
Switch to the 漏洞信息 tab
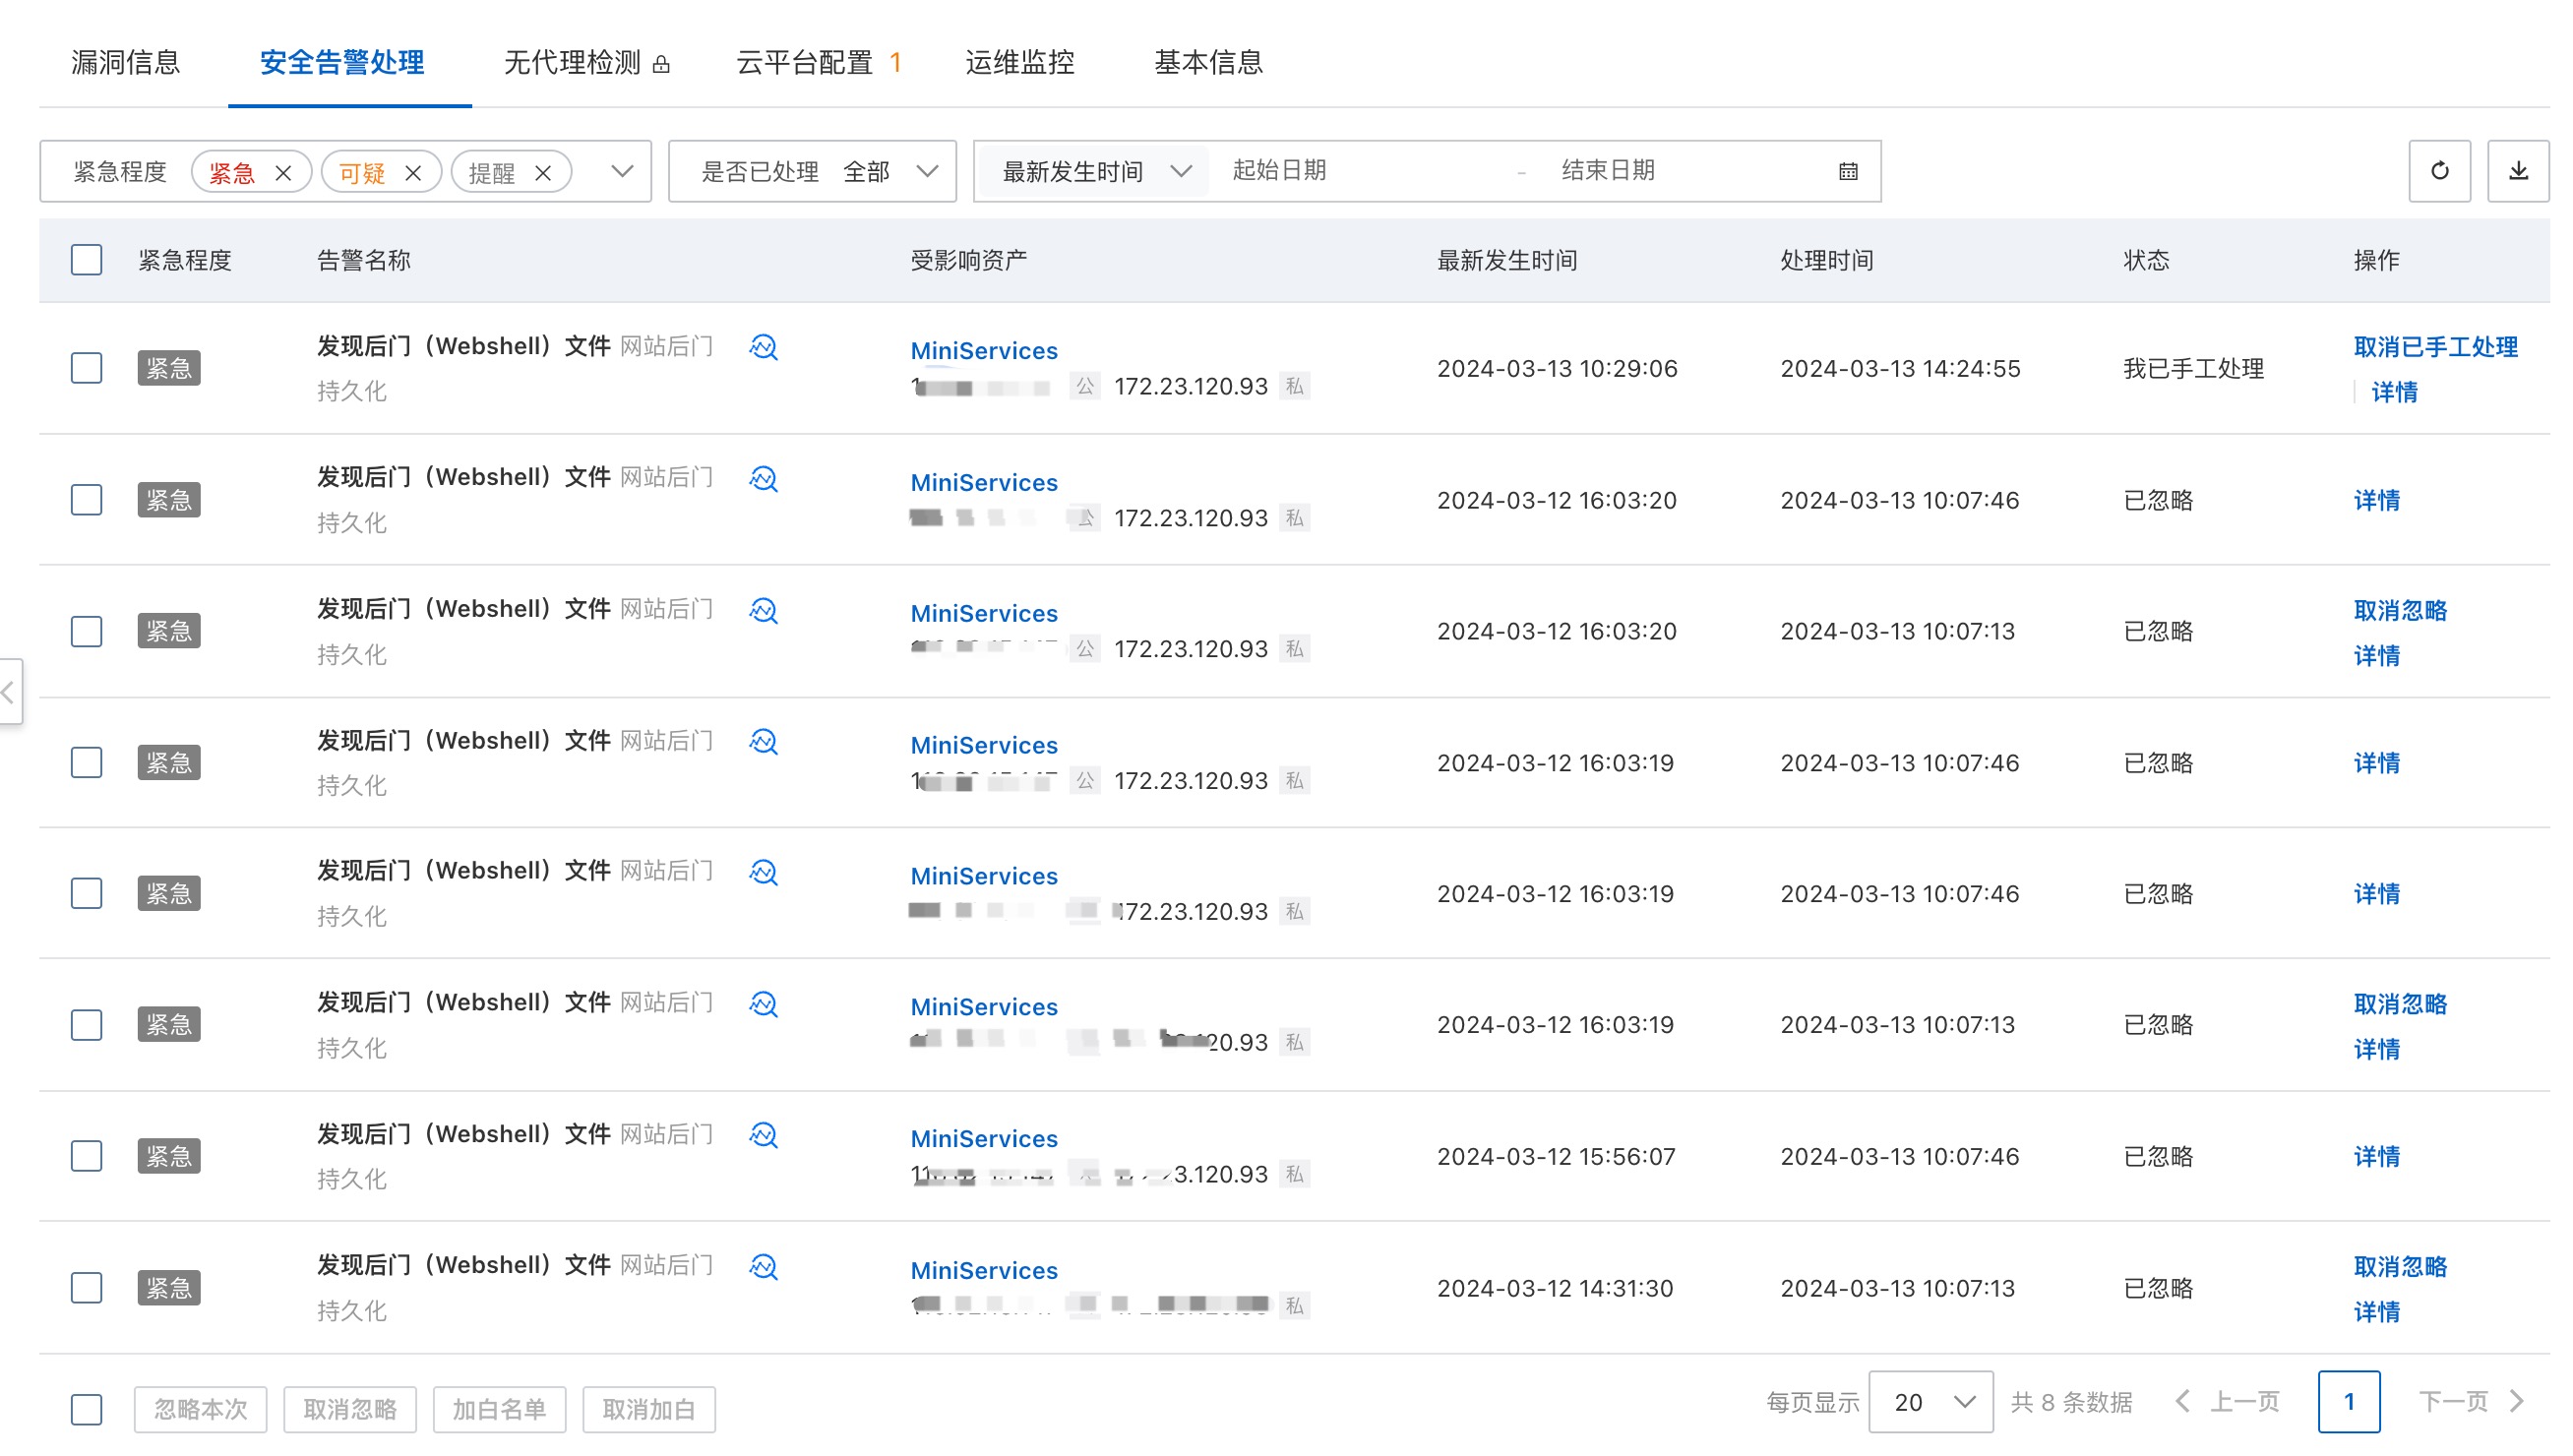125,62
